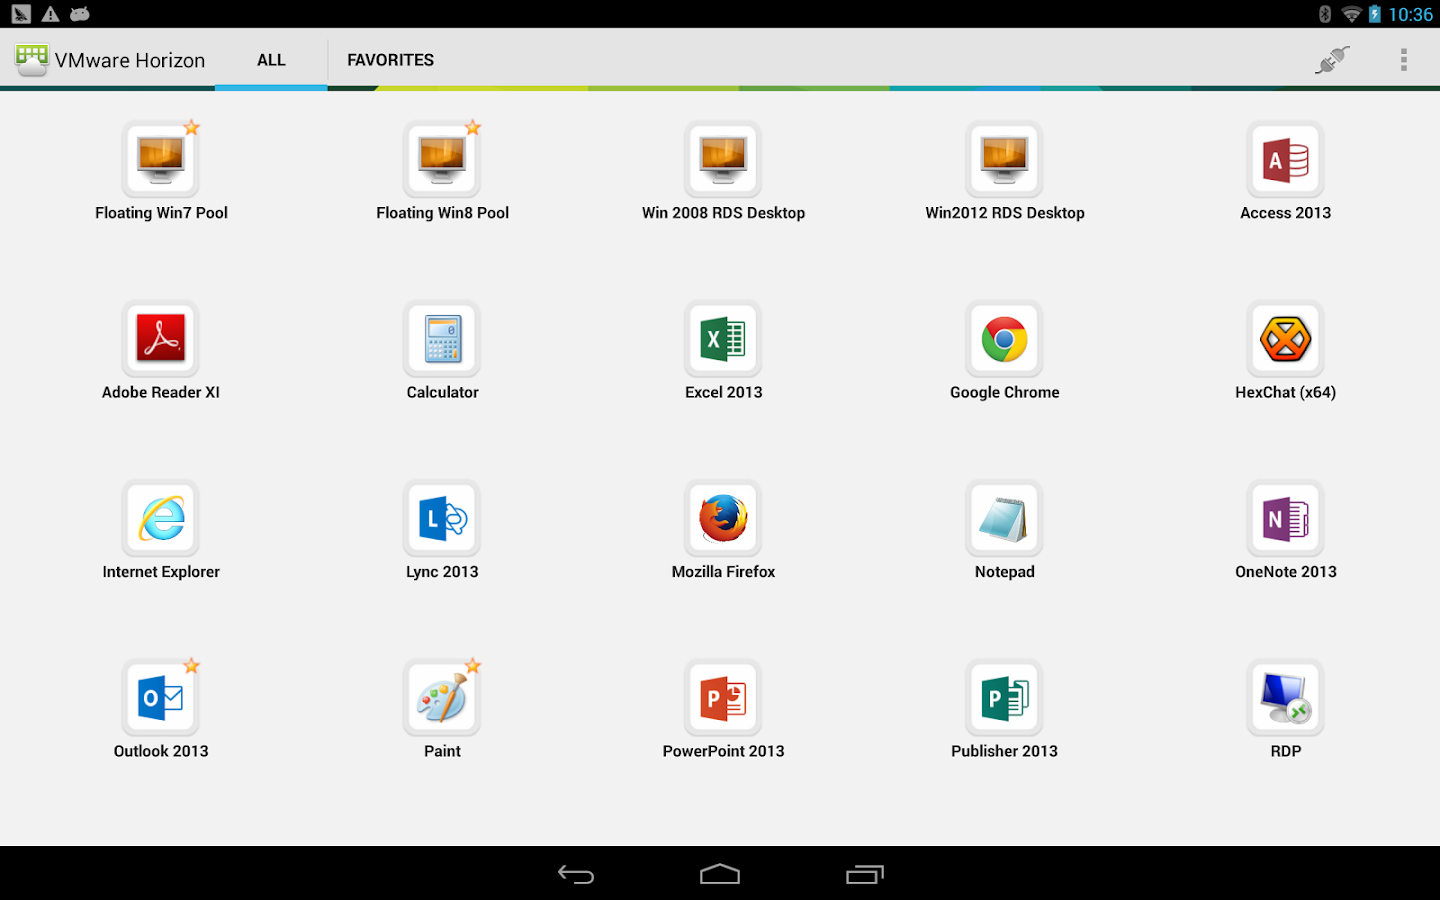
Task: Click the "VMware Horizon" title text
Action: [x=130, y=61]
